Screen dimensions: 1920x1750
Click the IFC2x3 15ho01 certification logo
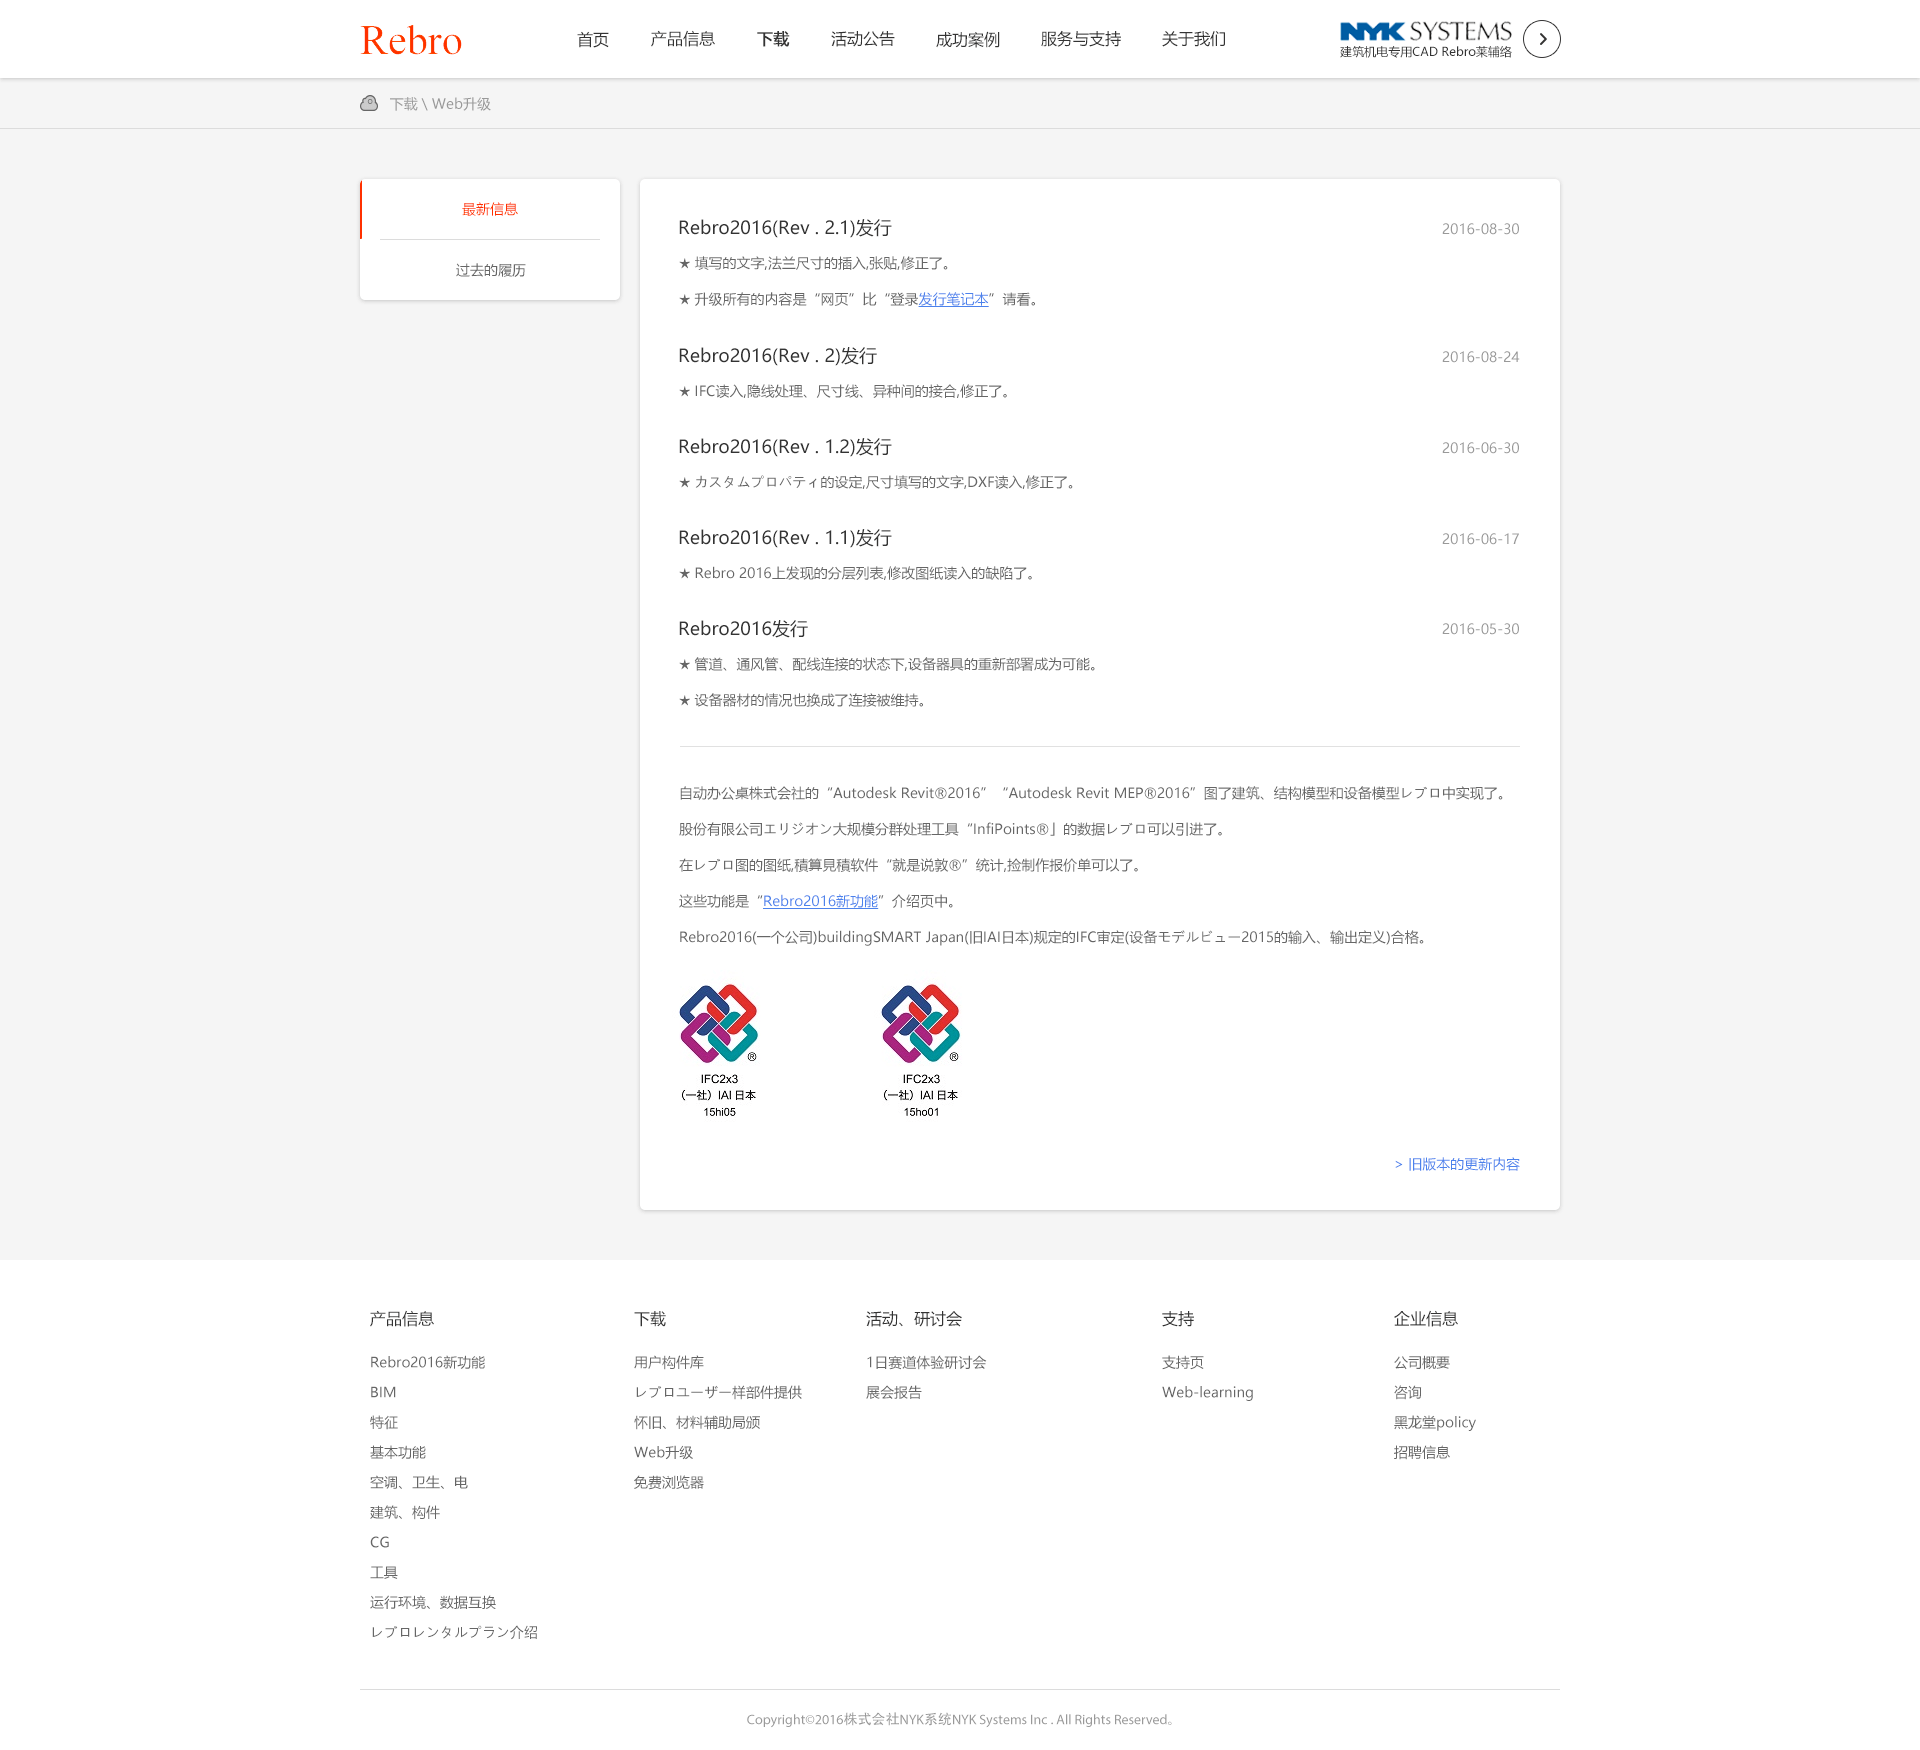(920, 1024)
